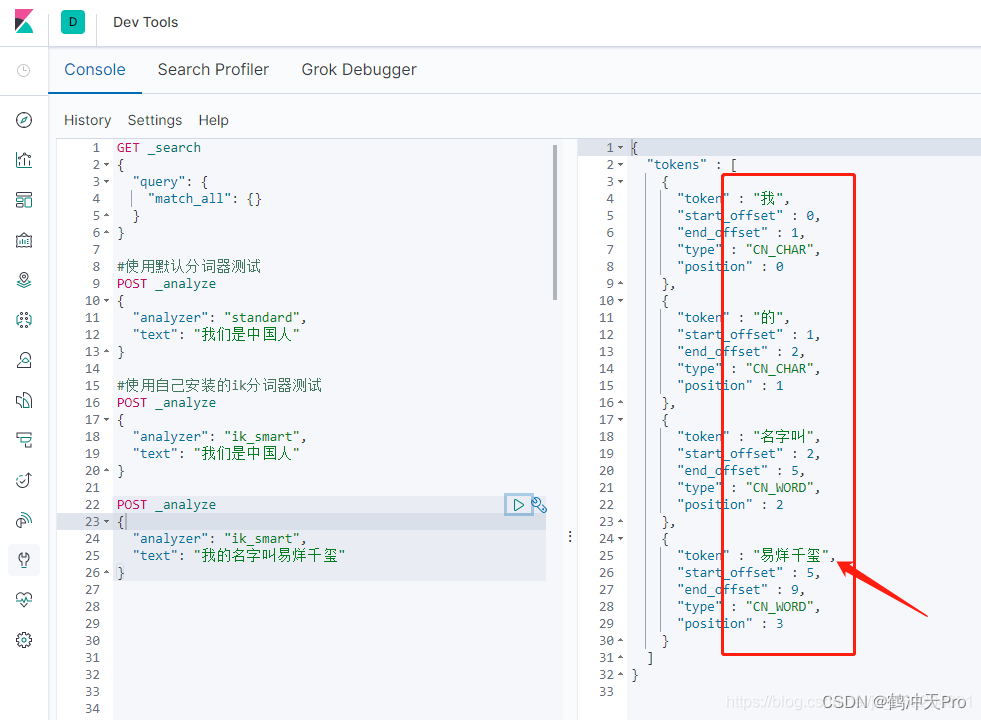This screenshot has height=720, width=981.
Task: Click the wrench icon next to play
Action: click(539, 505)
